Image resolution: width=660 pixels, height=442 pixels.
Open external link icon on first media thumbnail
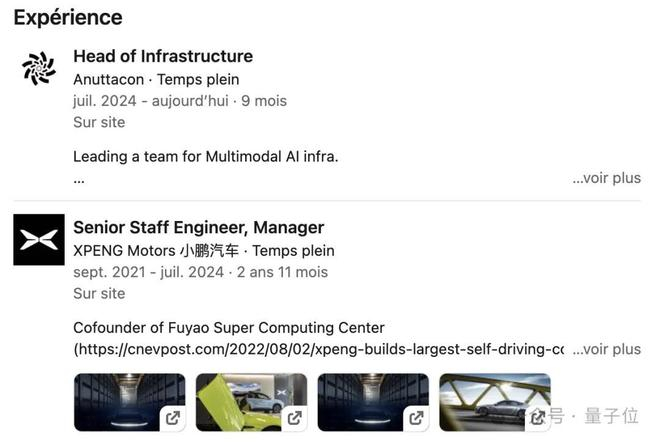click(172, 418)
